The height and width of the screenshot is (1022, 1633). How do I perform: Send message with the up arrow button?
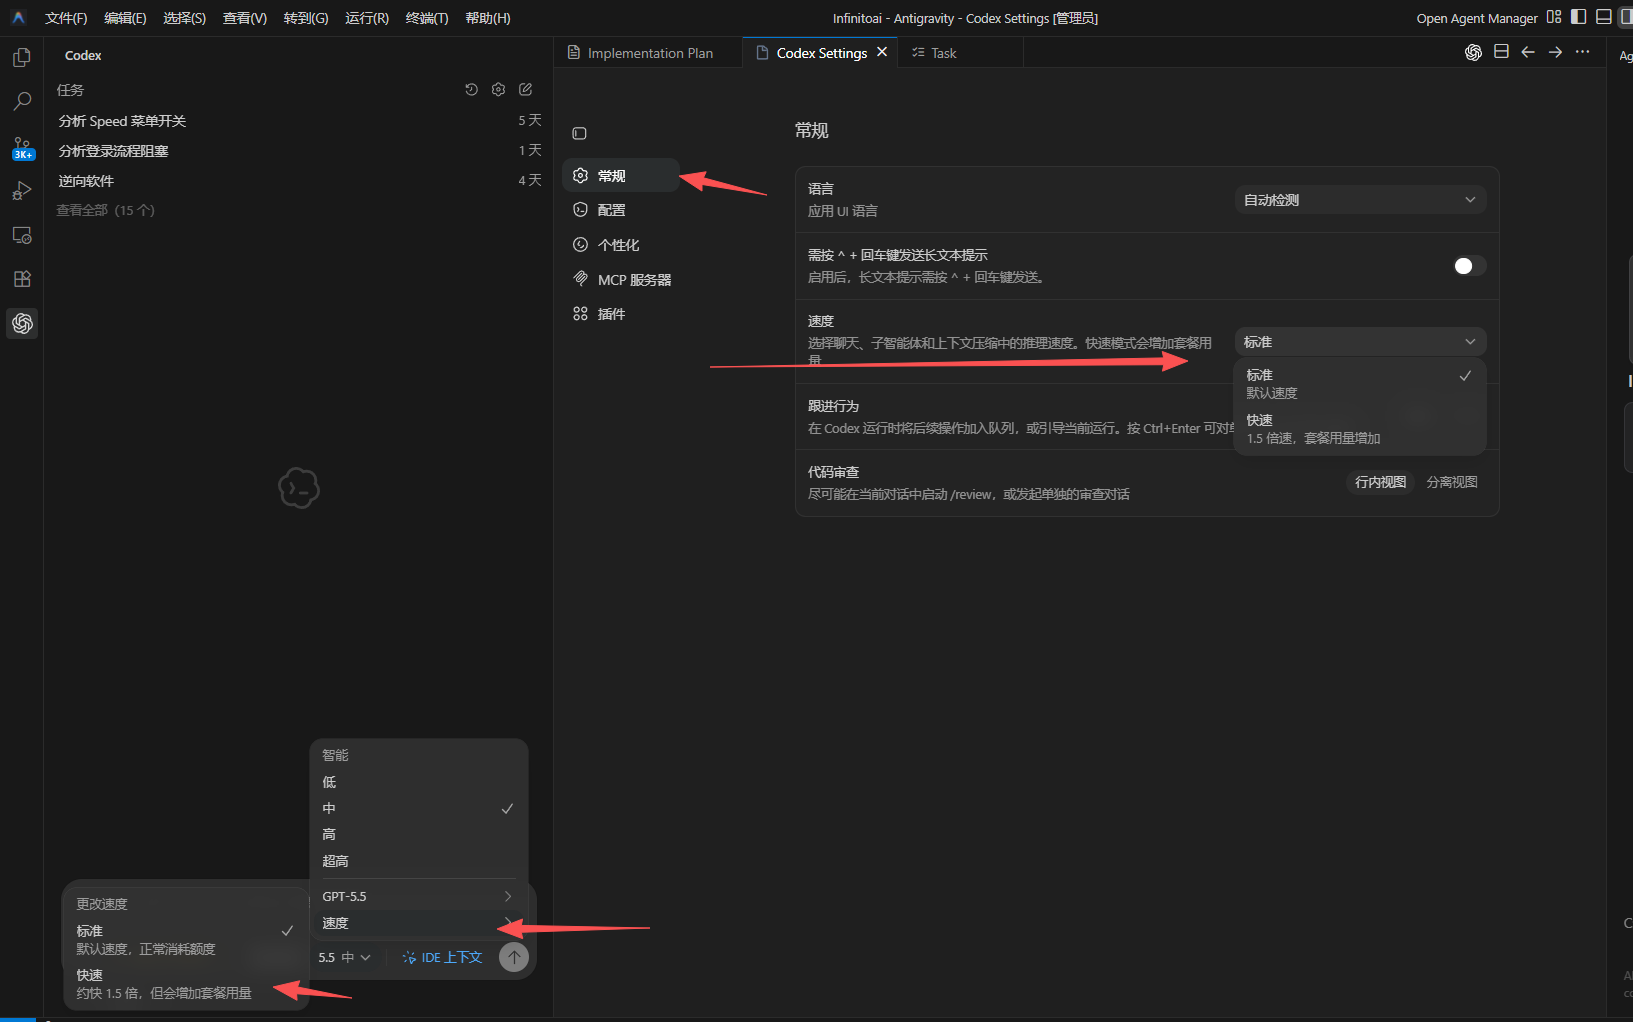[514, 957]
